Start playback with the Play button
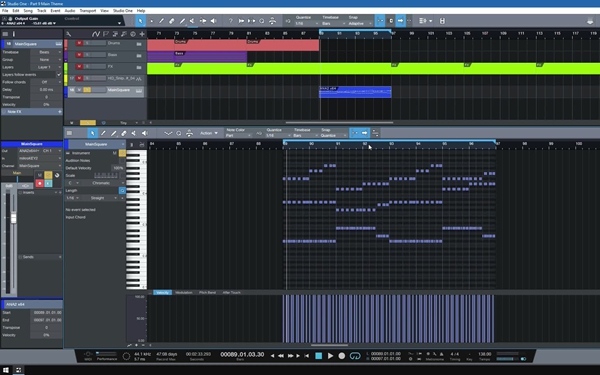This screenshot has height=375, width=600. click(330, 356)
